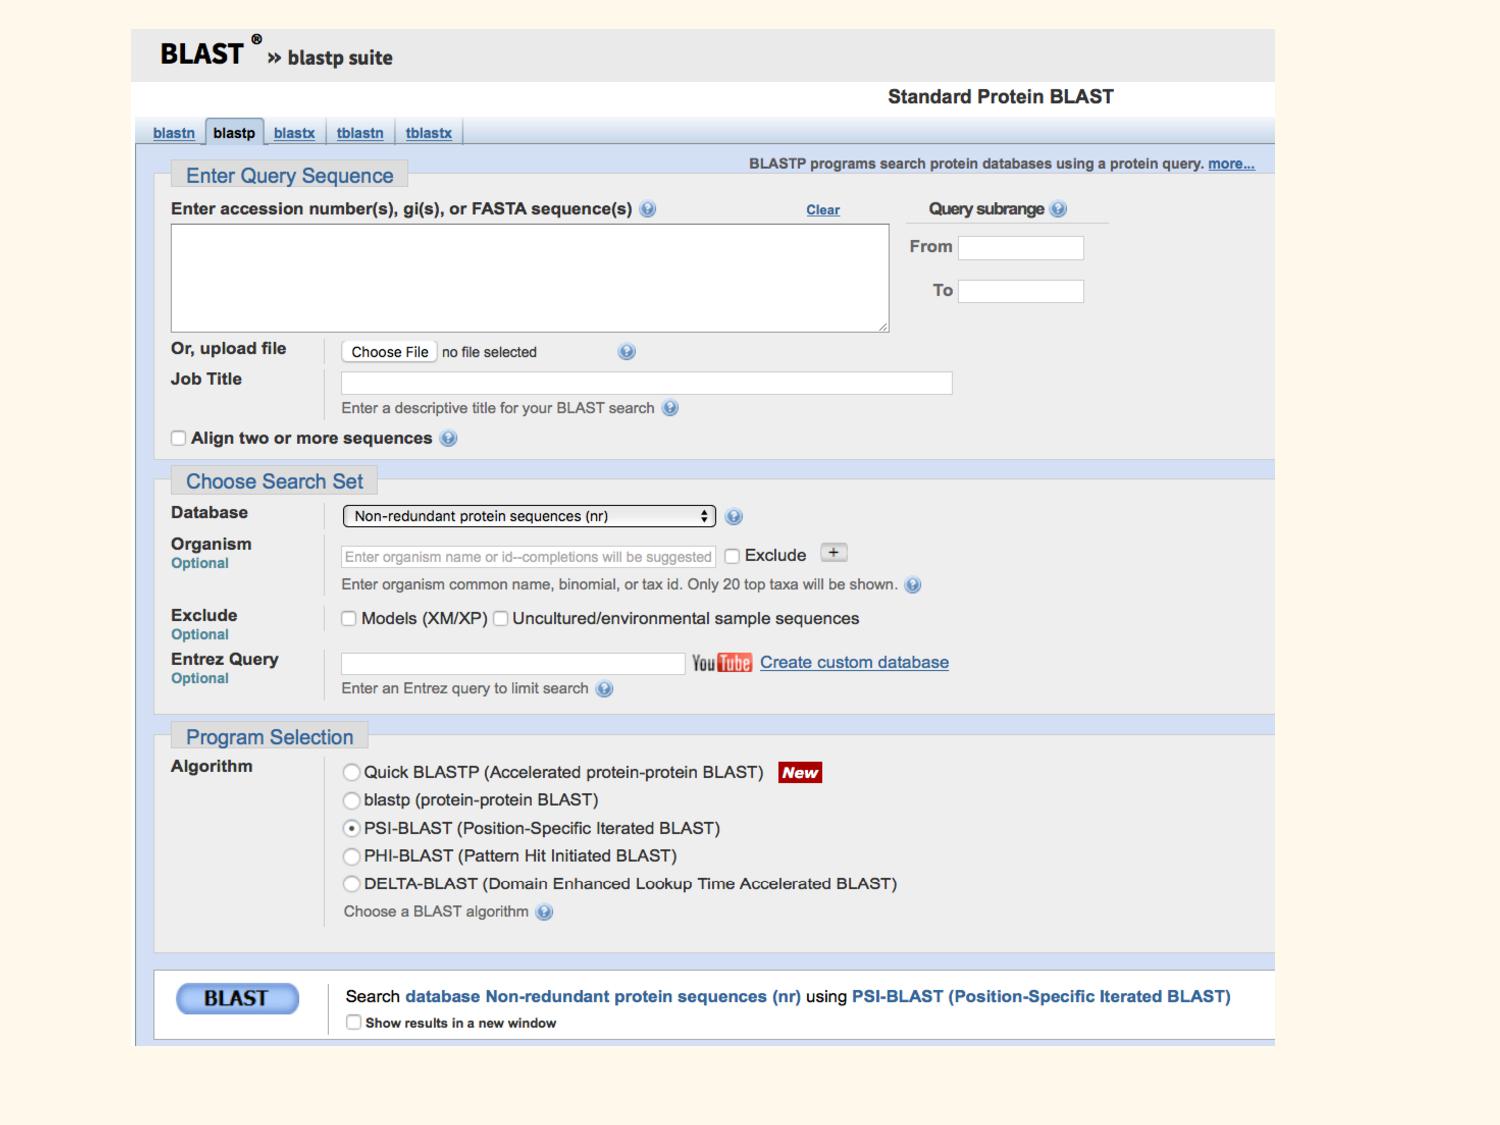Tick the organism Exclude checkbox
The image size is (1500, 1125).
coord(732,556)
